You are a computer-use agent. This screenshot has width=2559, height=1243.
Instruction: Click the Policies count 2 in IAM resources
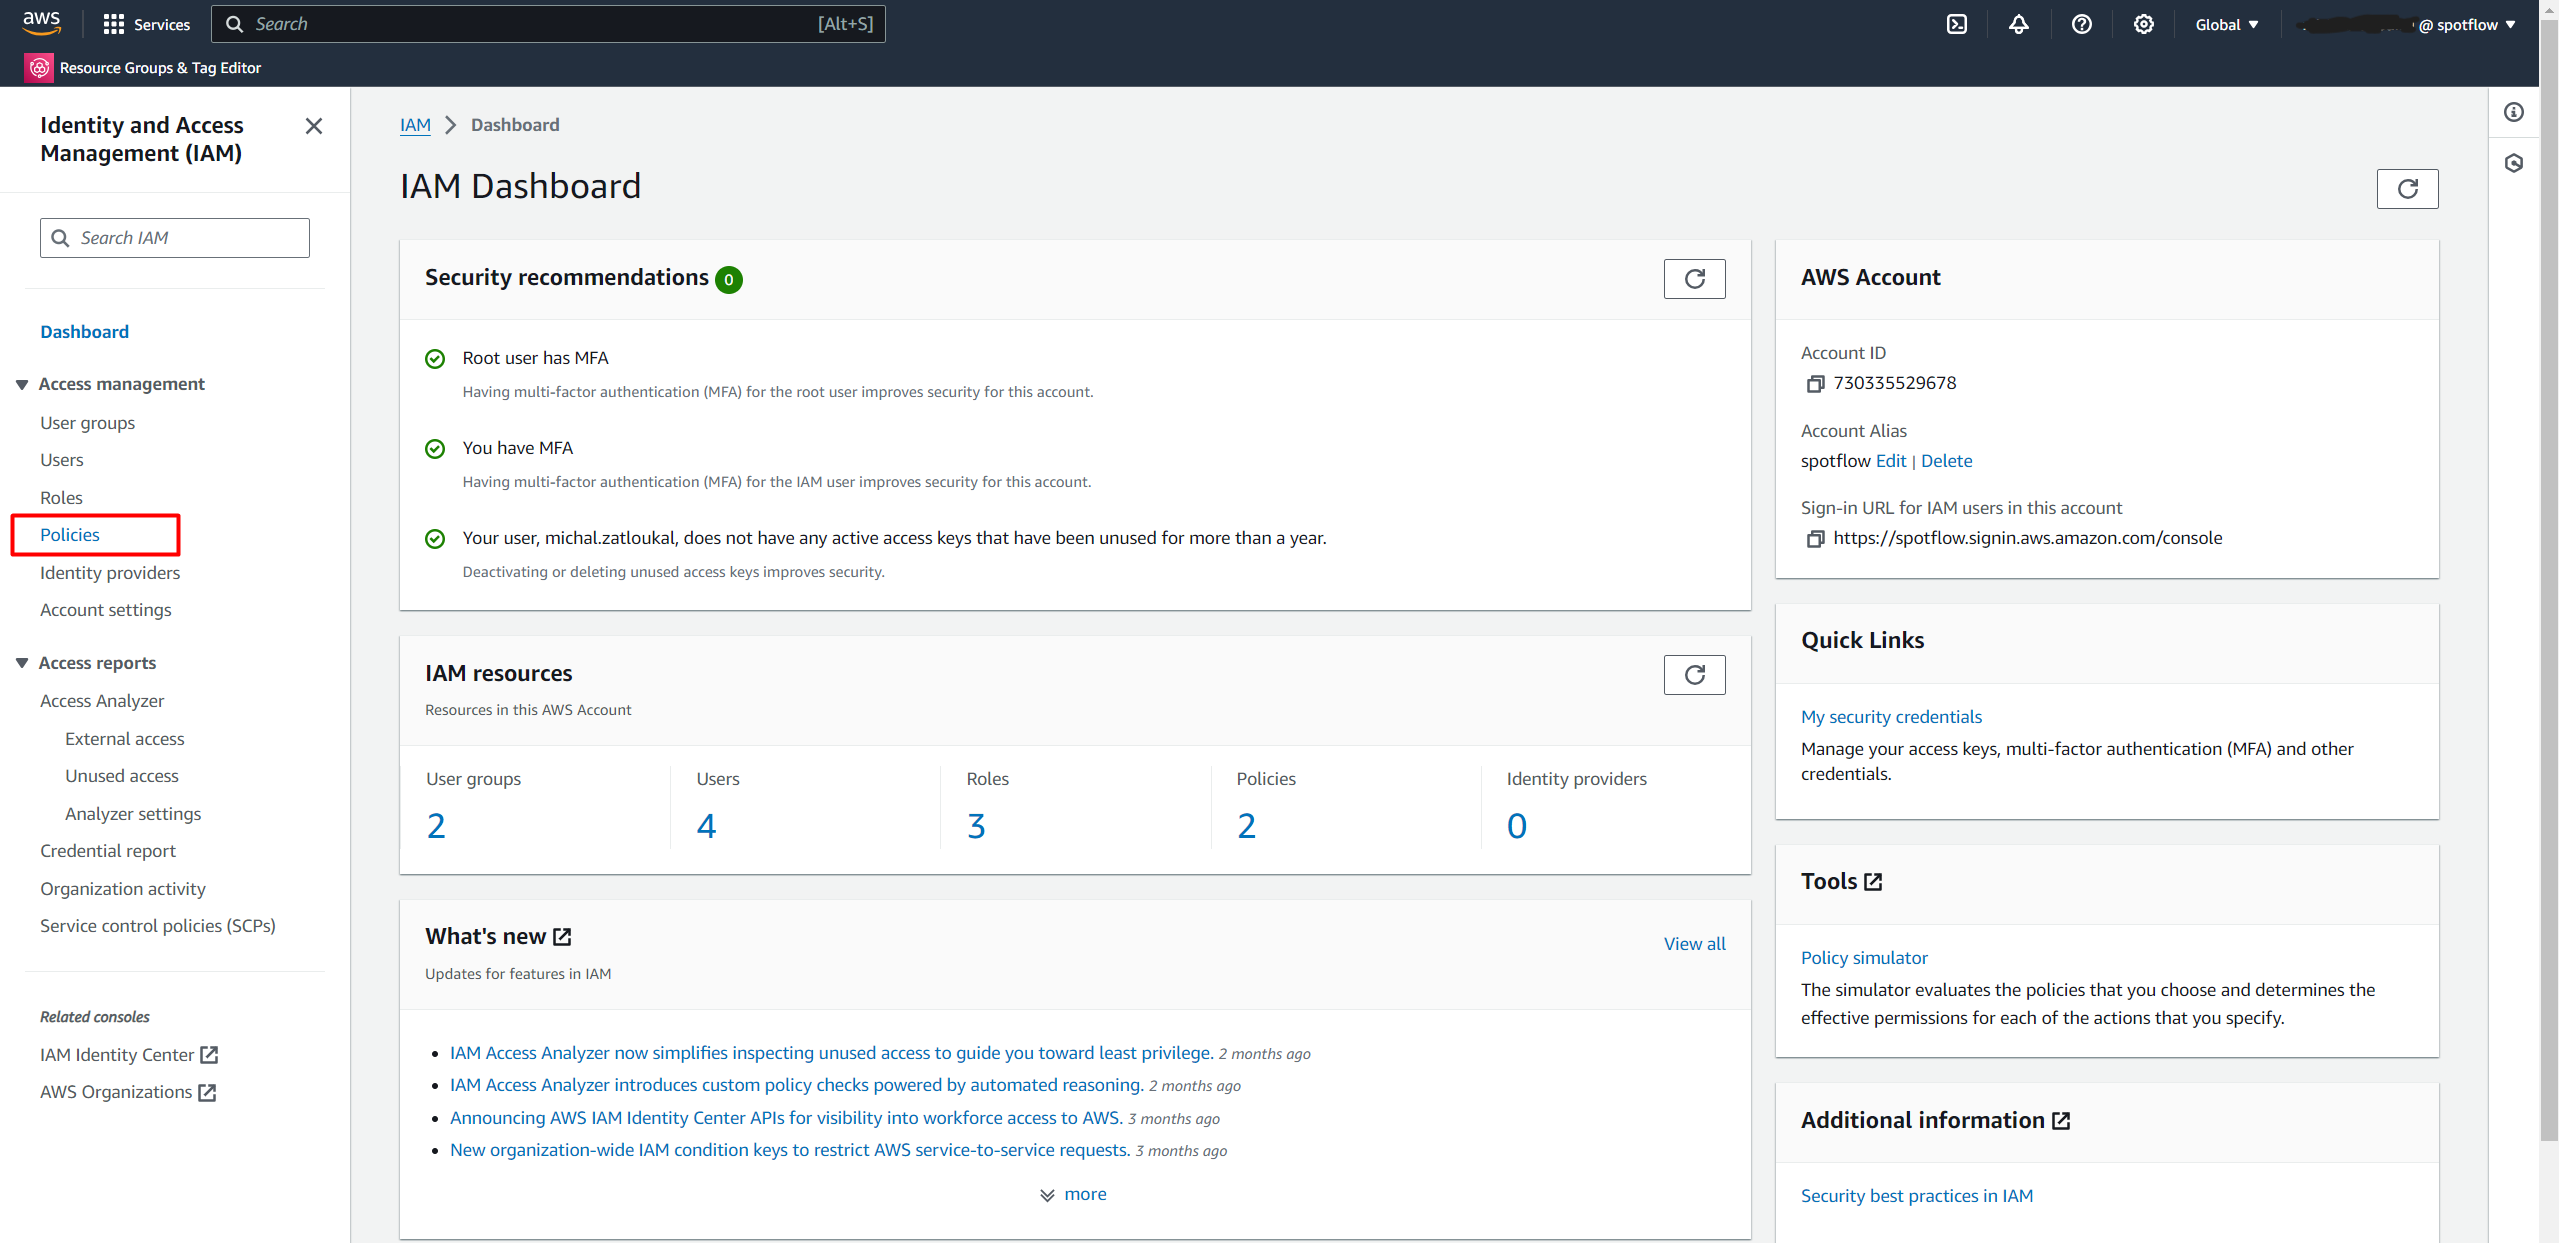(x=1246, y=826)
